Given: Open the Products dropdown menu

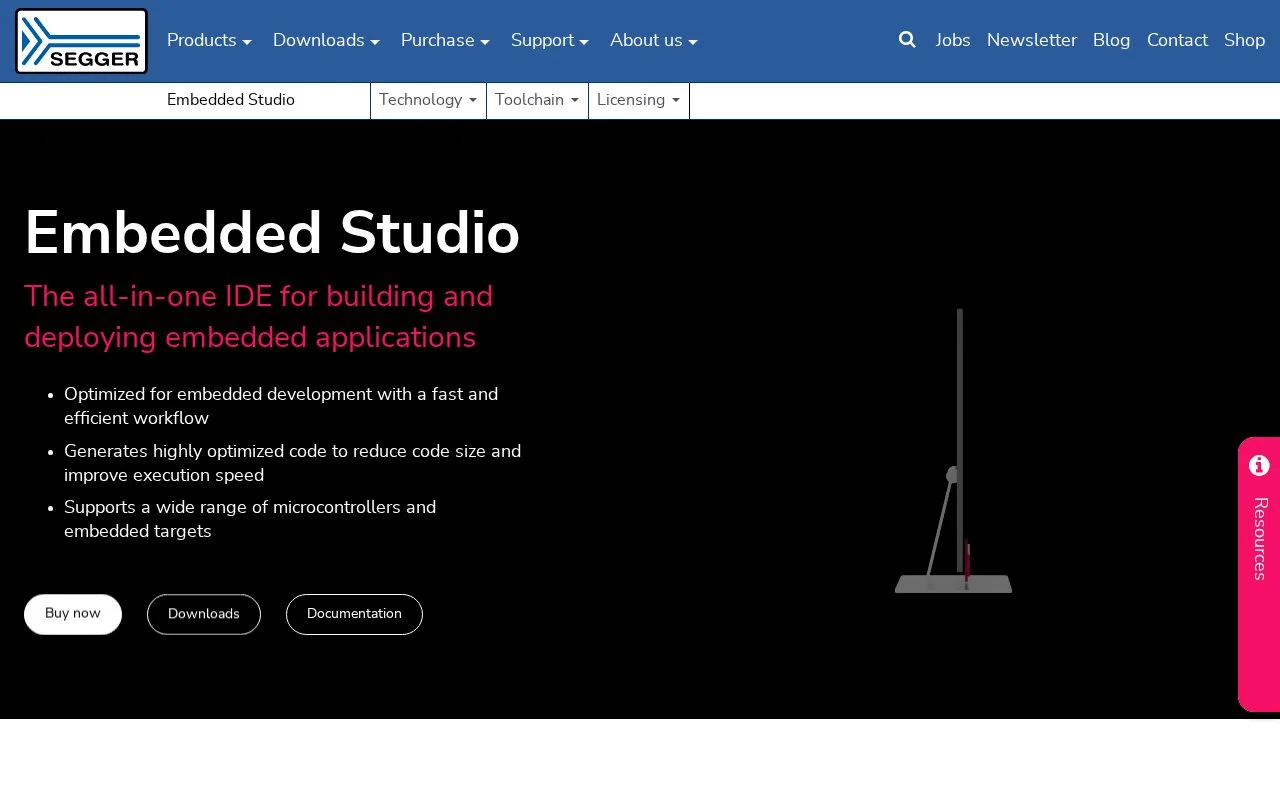Looking at the screenshot, I should tap(209, 40).
